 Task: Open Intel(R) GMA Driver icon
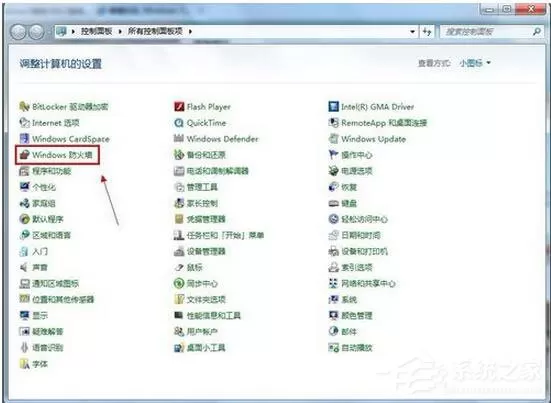(x=333, y=106)
